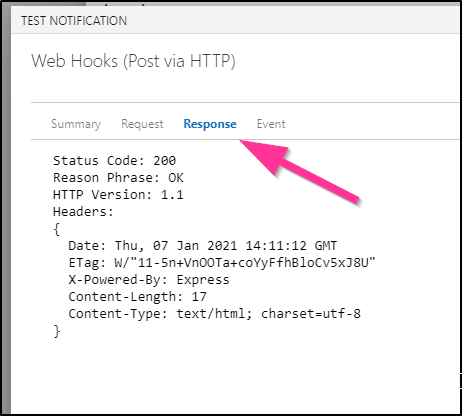Click the opening curly brace of headers
The height and width of the screenshot is (416, 462).
click(x=57, y=229)
